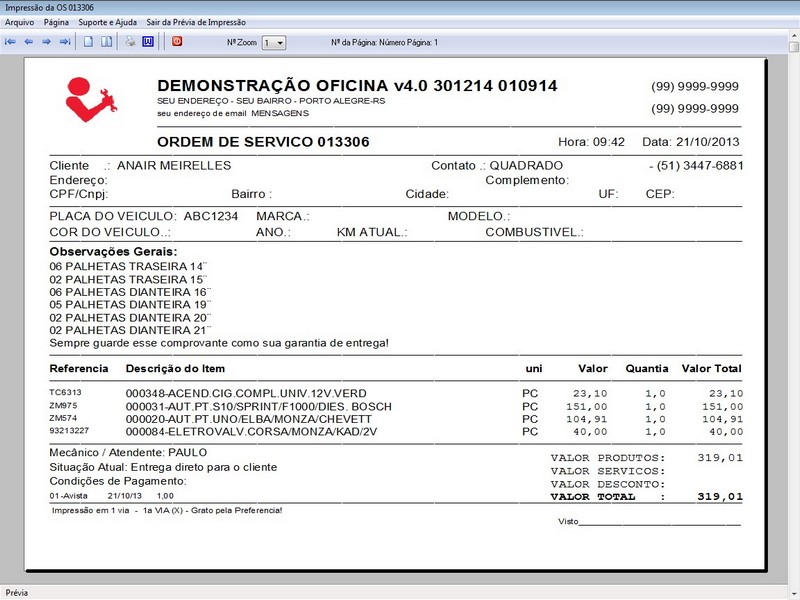
Task: Click the vertical scrollbar up arrow
Action: point(794,36)
